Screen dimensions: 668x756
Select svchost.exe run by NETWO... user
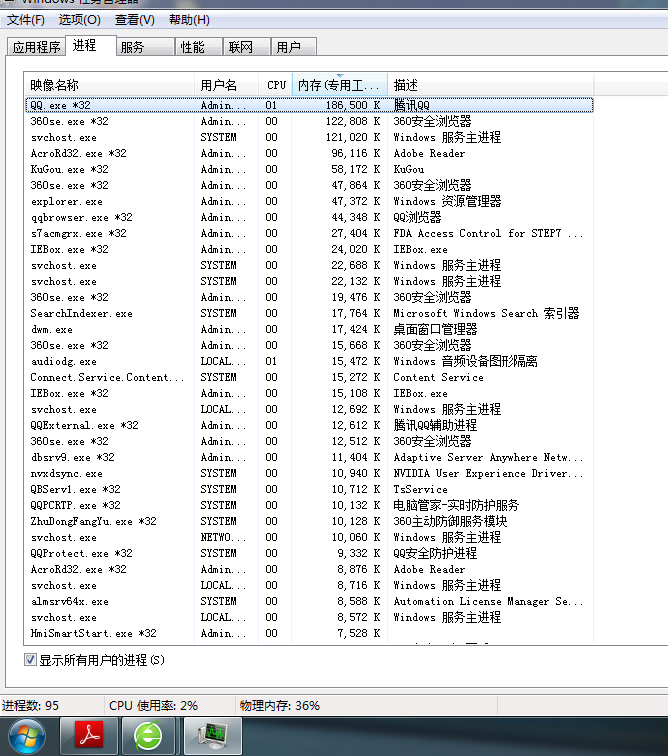pyautogui.click(x=309, y=537)
